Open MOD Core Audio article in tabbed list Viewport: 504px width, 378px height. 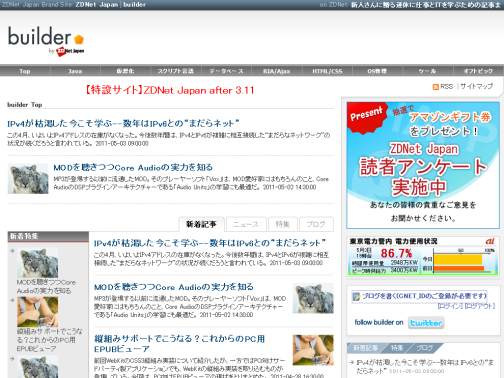174,287
